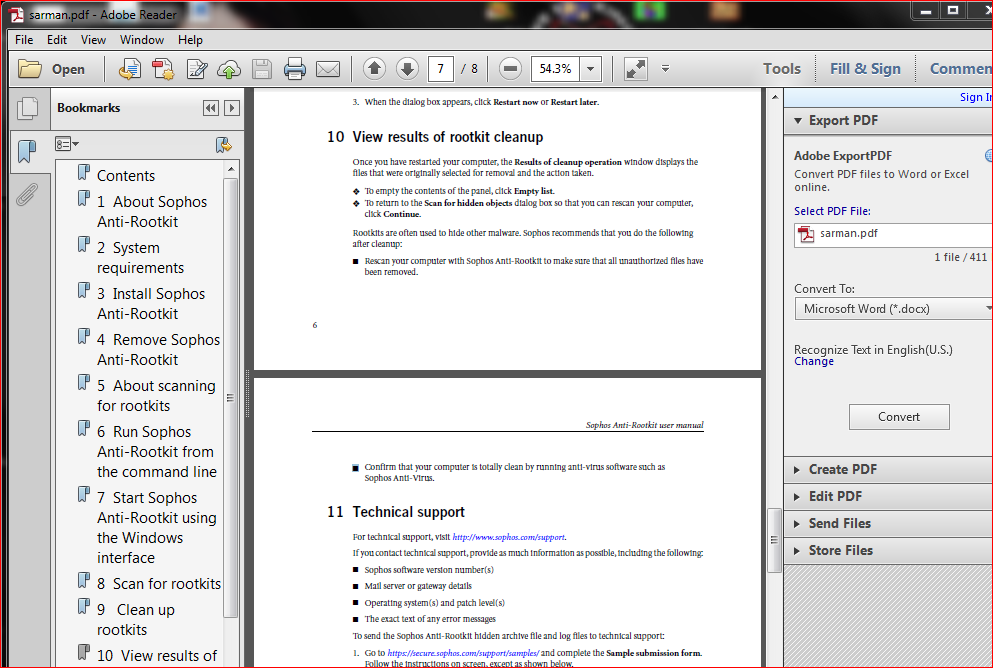Go to bookmark 1 About Sophos Anti-Rootkit
The image size is (993, 668).
152,211
